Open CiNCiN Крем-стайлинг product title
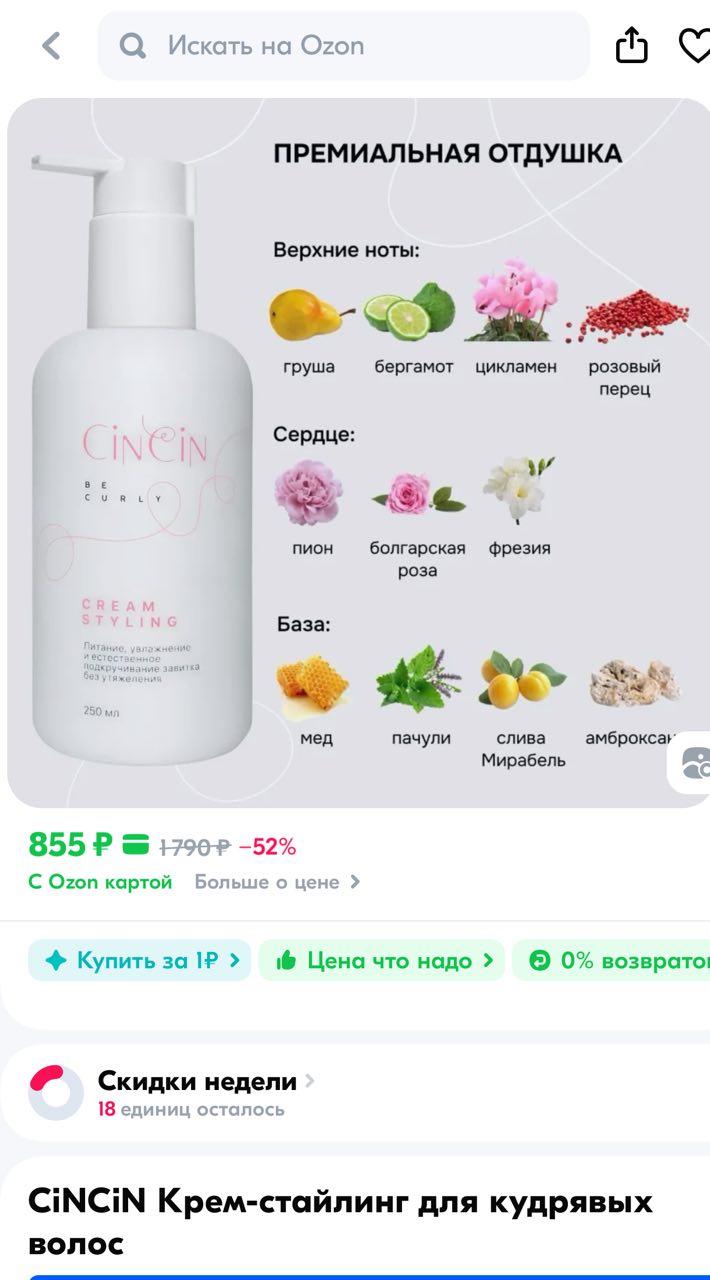 point(340,1222)
